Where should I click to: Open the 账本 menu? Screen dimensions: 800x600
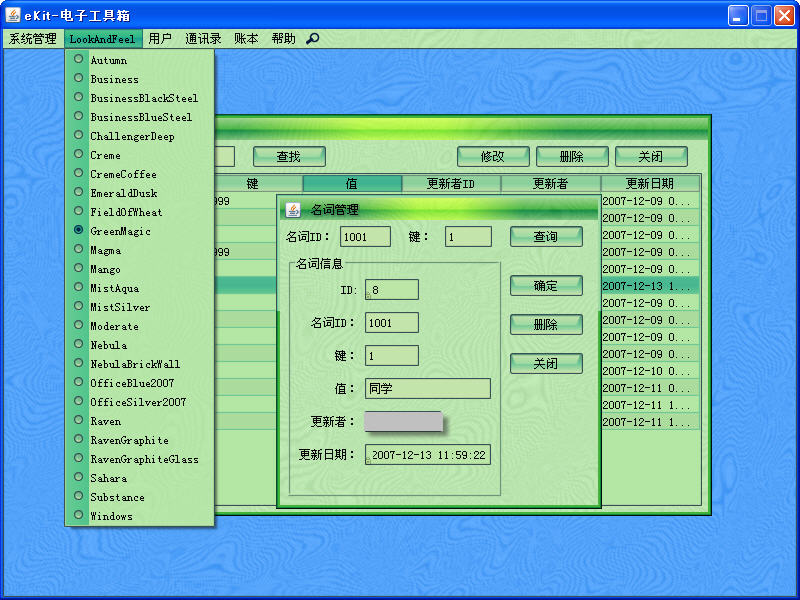tap(246, 39)
